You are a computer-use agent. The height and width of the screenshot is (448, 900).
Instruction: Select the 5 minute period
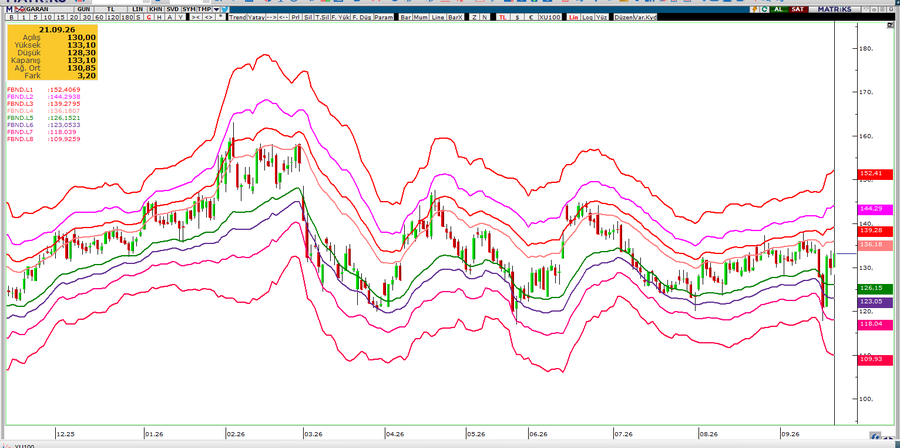pos(35,17)
